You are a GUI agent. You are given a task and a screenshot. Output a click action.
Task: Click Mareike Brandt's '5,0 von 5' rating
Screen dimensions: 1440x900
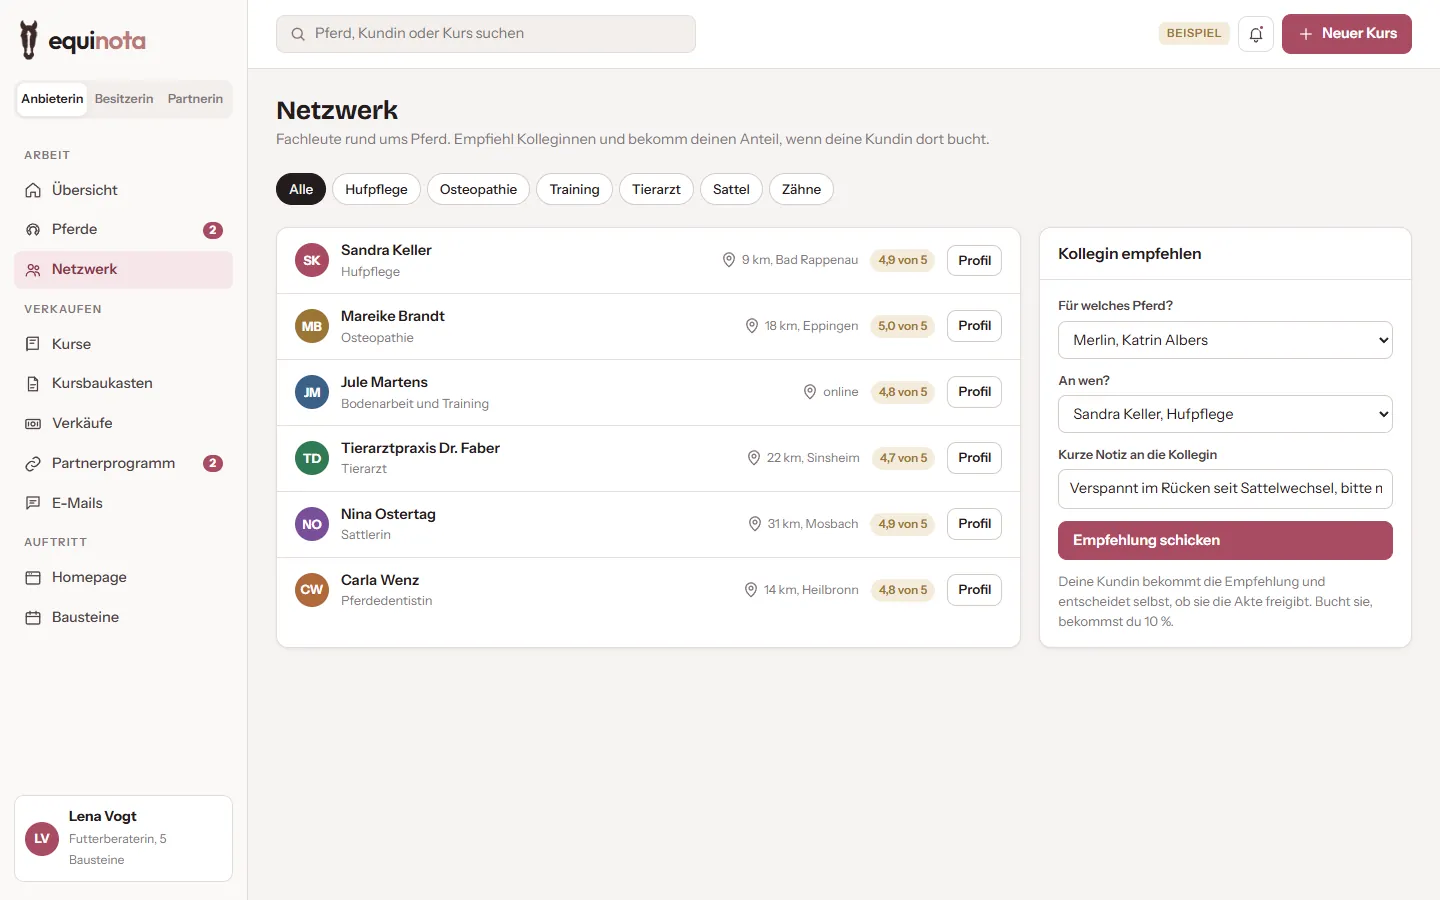coord(902,326)
